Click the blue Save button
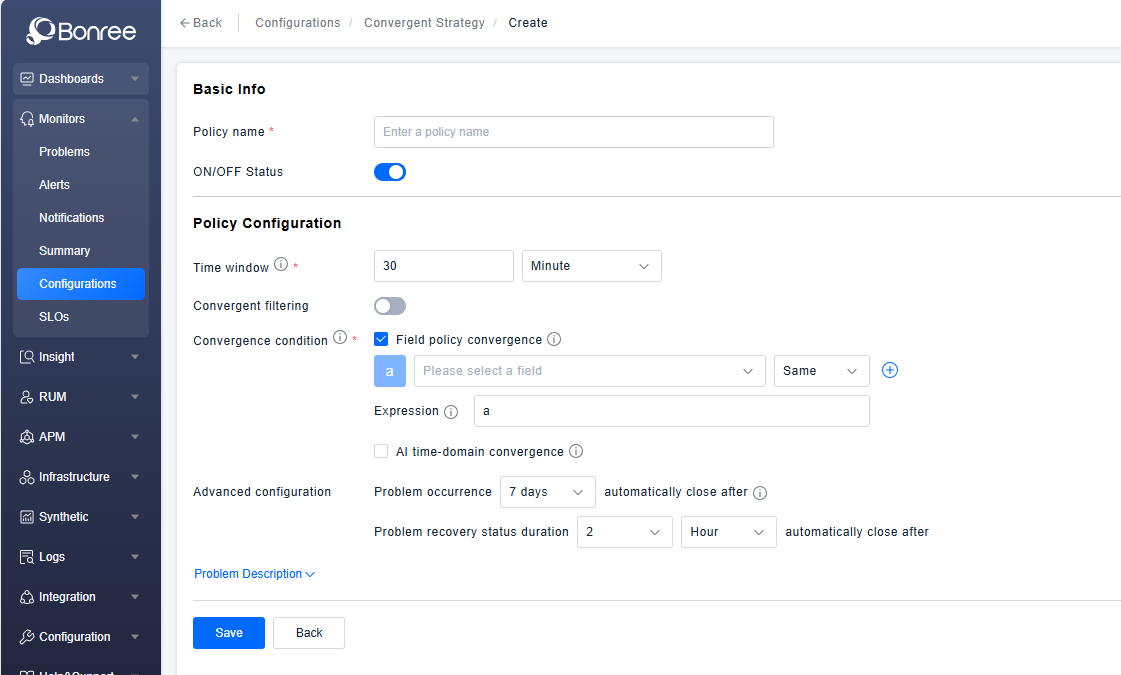 [x=229, y=633]
